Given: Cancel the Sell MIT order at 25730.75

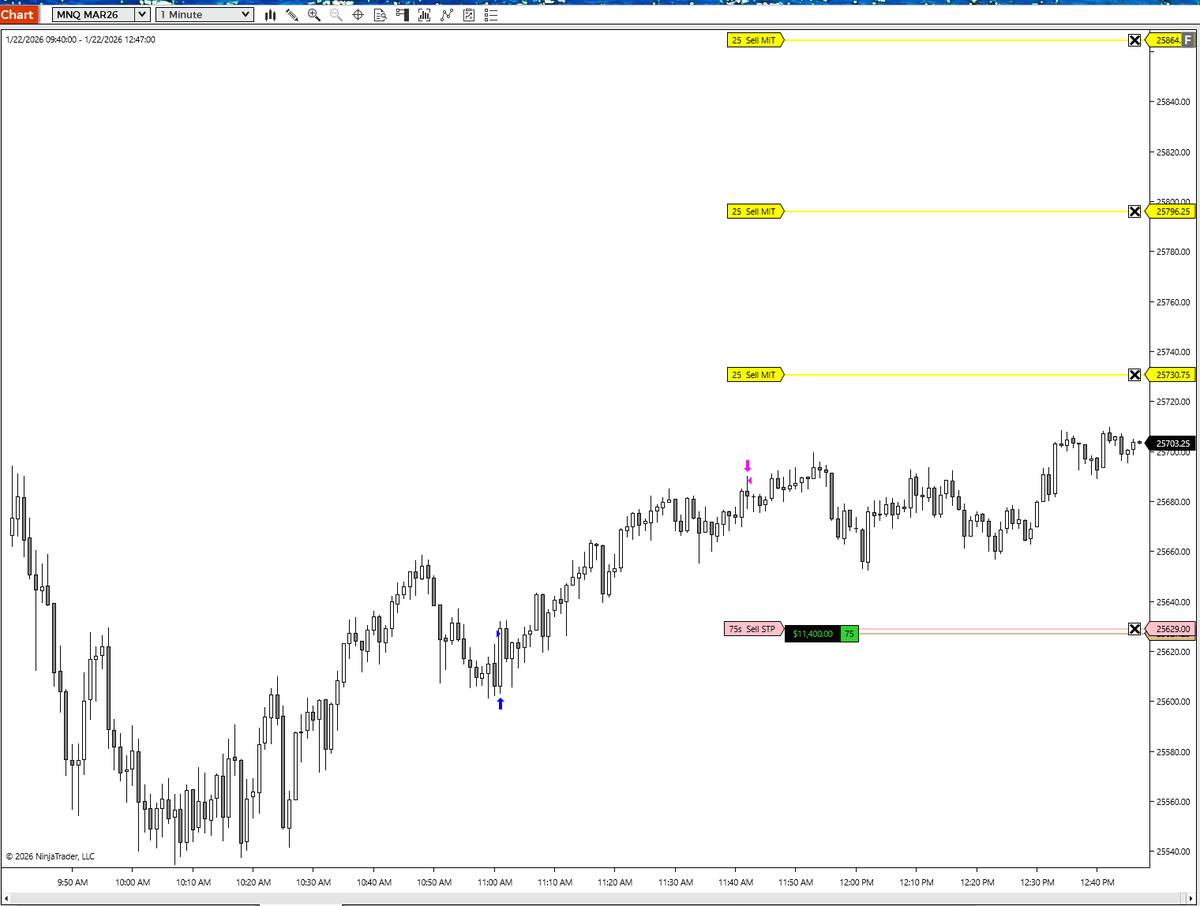Looking at the screenshot, I should [1134, 375].
